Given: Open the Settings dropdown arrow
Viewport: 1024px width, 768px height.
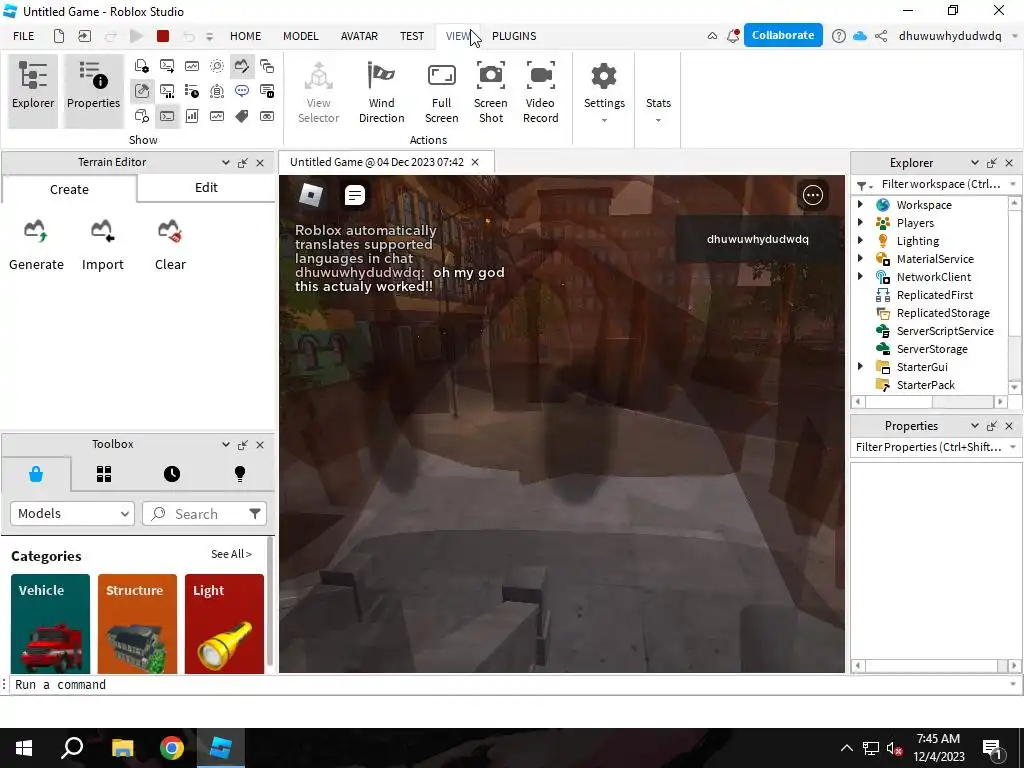Looking at the screenshot, I should click(x=604, y=120).
